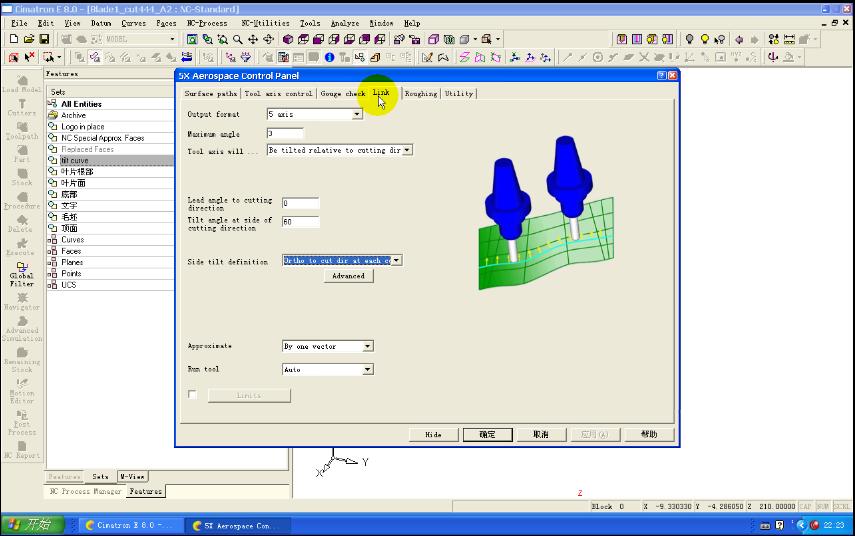Click the Load Model sidebar icon

pyautogui.click(x=22, y=84)
